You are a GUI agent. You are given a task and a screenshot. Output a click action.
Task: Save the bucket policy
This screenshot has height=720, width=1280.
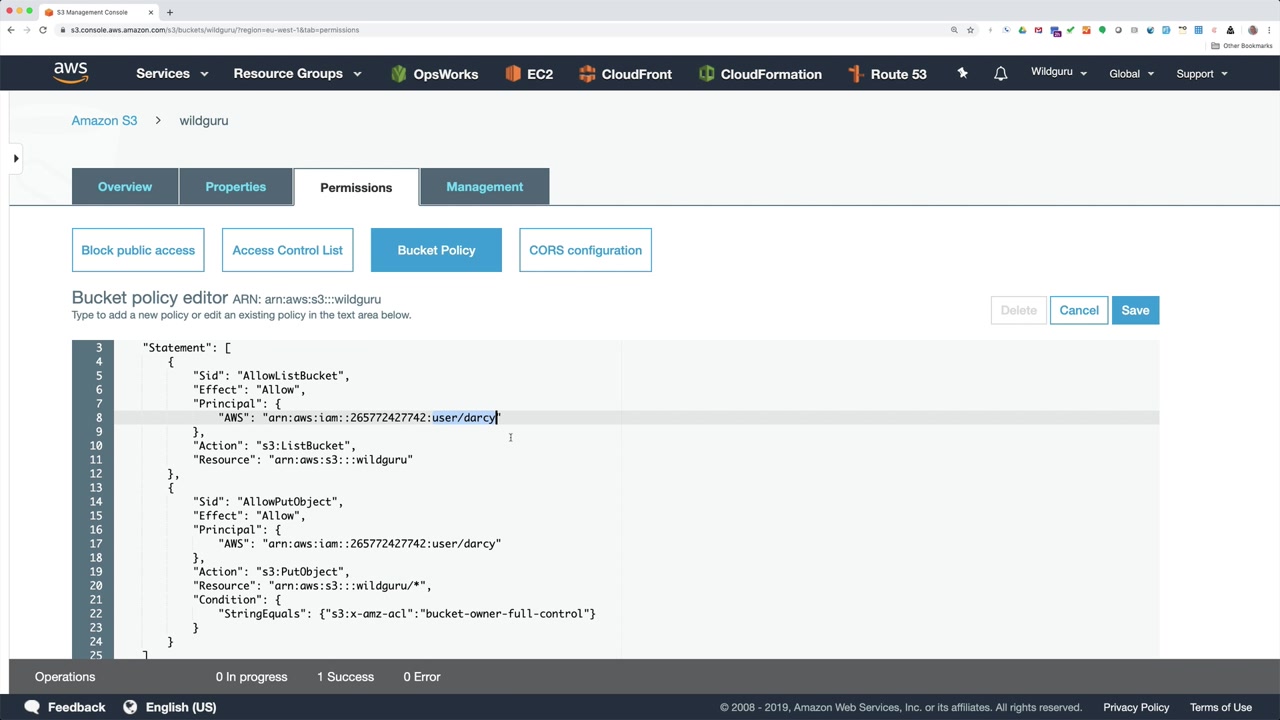tap(1135, 310)
